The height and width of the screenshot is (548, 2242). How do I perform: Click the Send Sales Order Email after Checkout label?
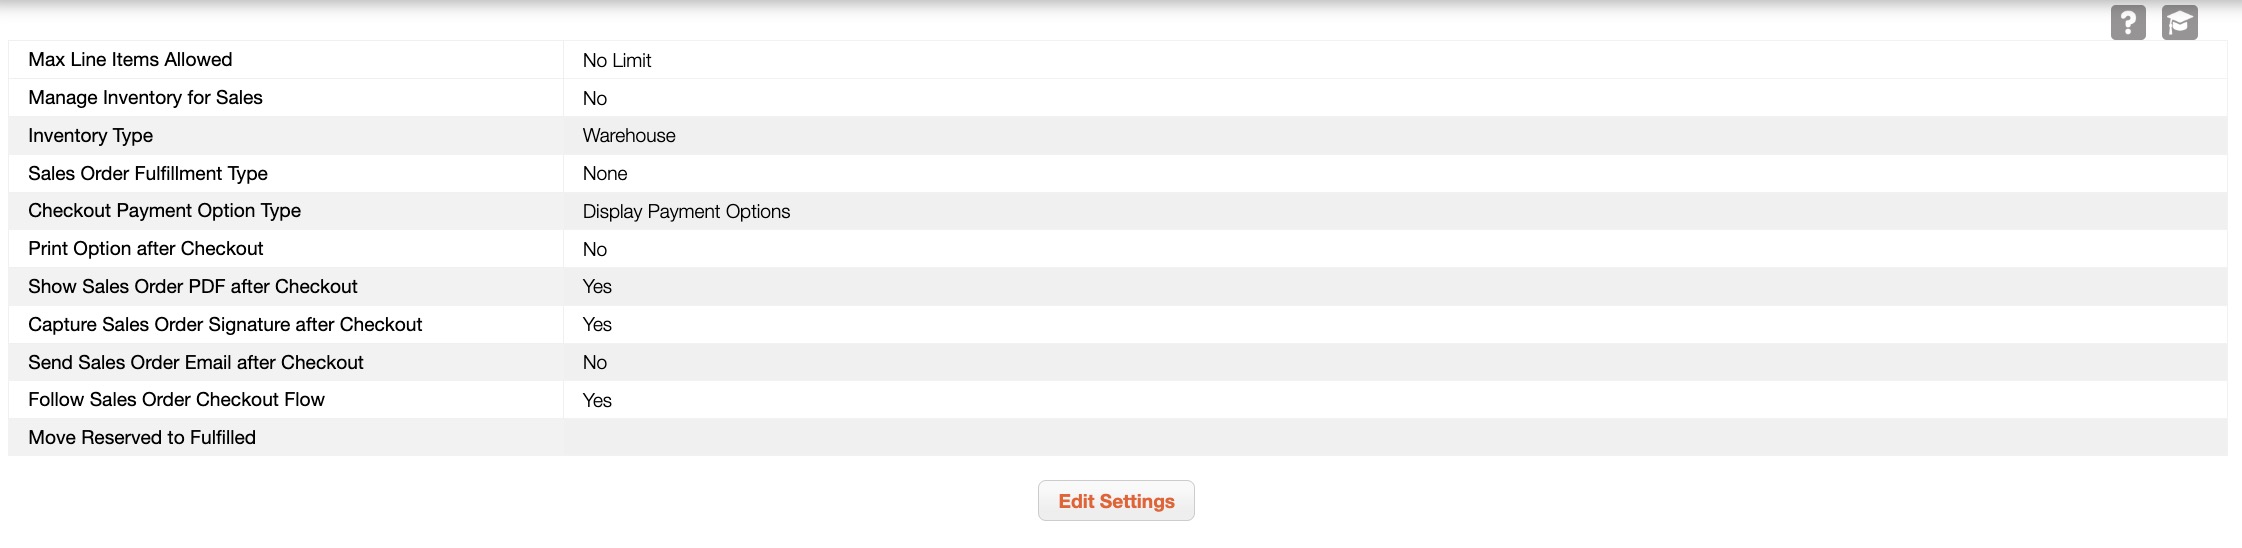click(x=195, y=363)
